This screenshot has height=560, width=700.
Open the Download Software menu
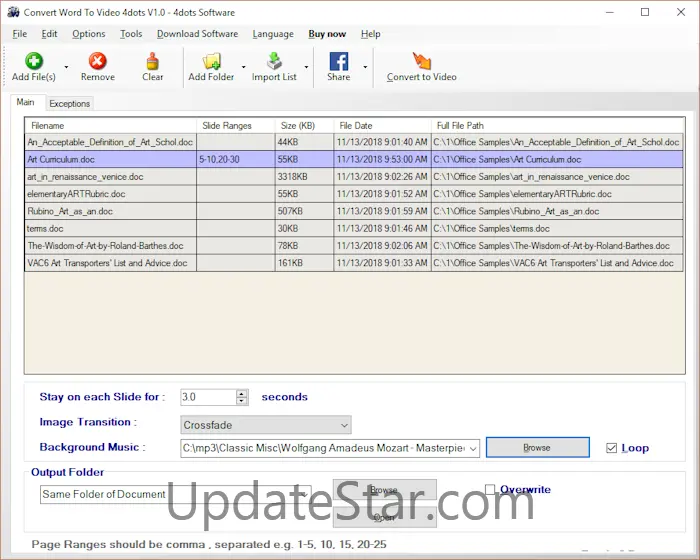[197, 34]
